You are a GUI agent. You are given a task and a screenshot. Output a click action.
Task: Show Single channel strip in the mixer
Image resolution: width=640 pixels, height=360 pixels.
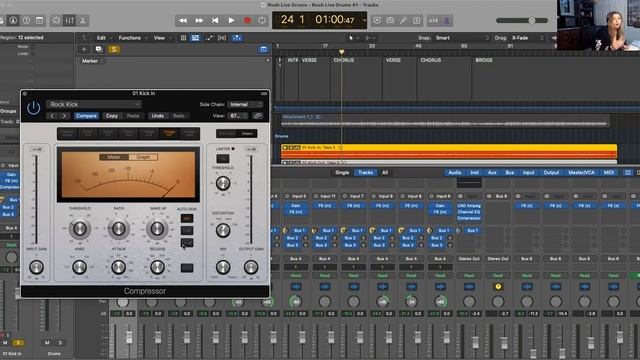point(342,173)
